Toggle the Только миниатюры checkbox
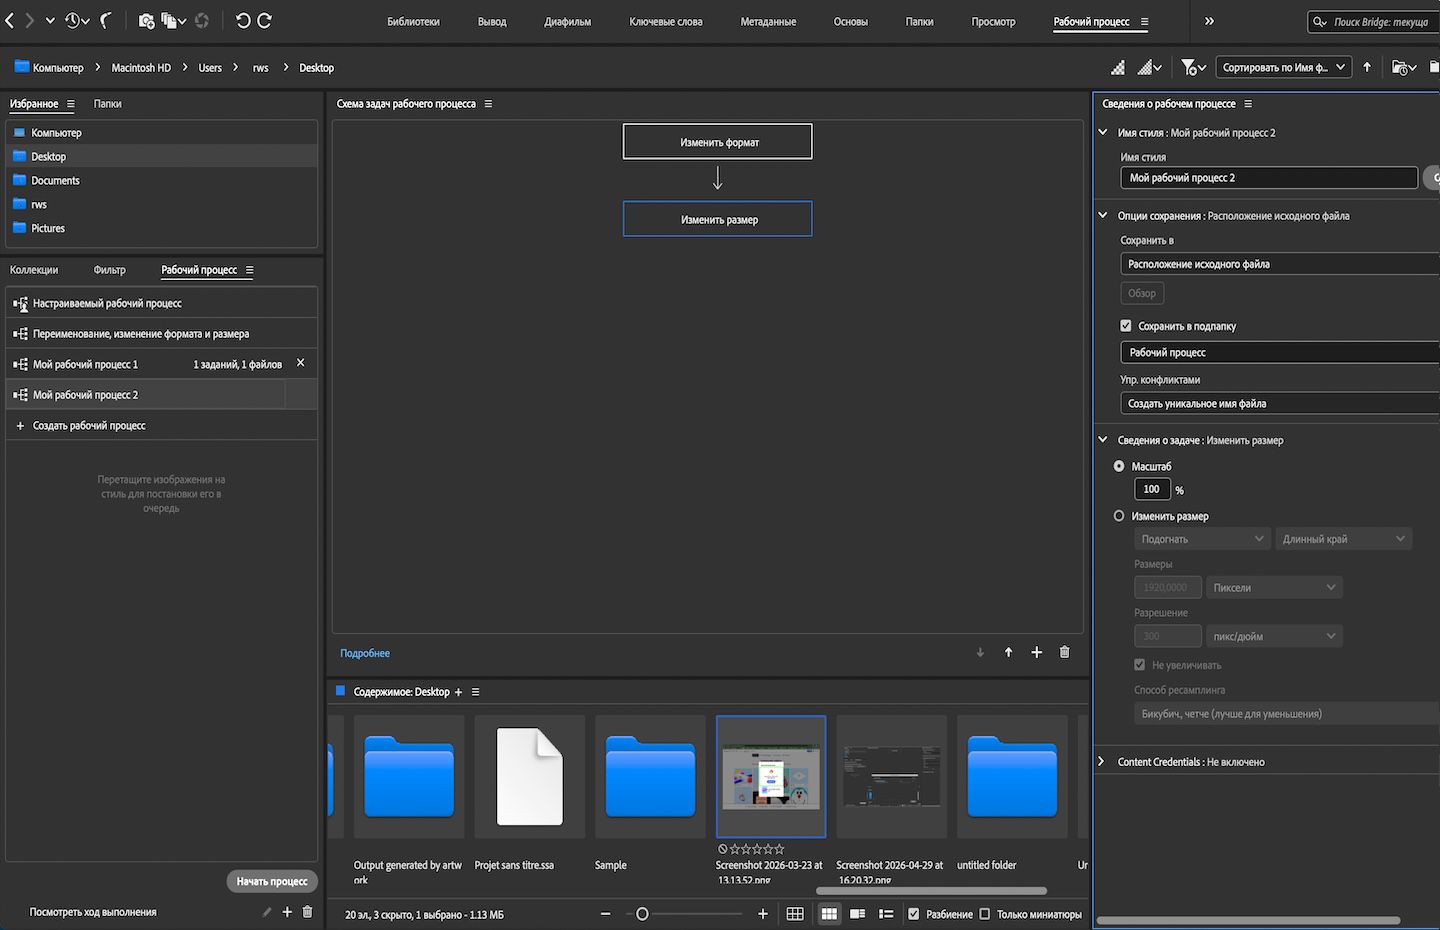Viewport: 1440px width, 930px height. (984, 914)
